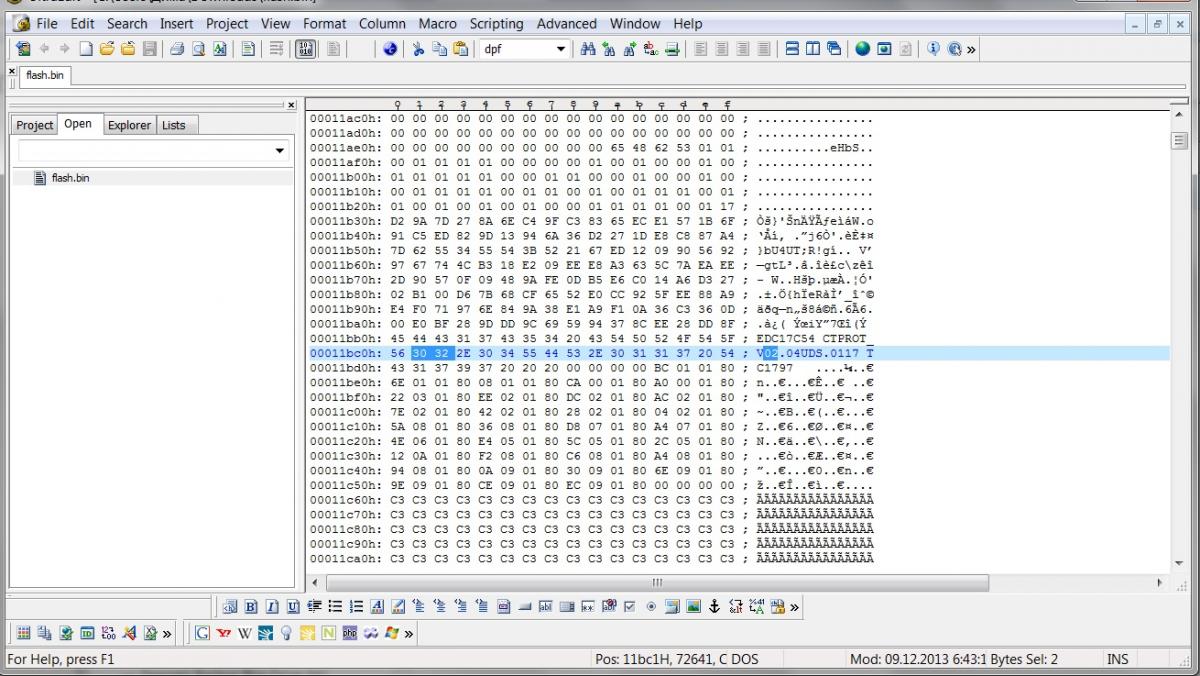This screenshot has width=1200, height=676.
Task: Click the HTML image insert icon
Action: click(x=693, y=606)
